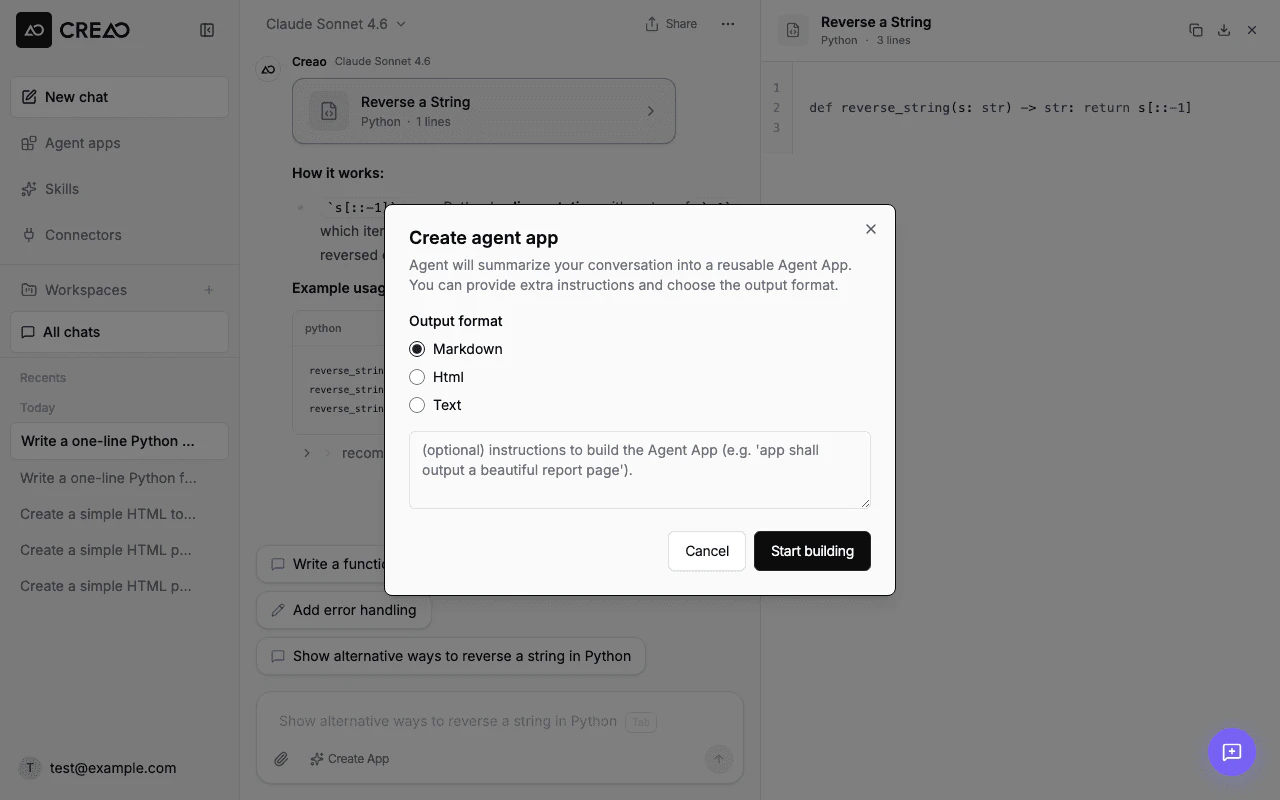Choose Html as the output format
This screenshot has height=800, width=1280.
pos(417,377)
